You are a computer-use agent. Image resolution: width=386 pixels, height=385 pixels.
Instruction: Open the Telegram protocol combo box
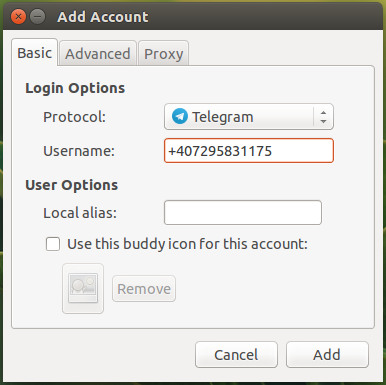point(249,117)
